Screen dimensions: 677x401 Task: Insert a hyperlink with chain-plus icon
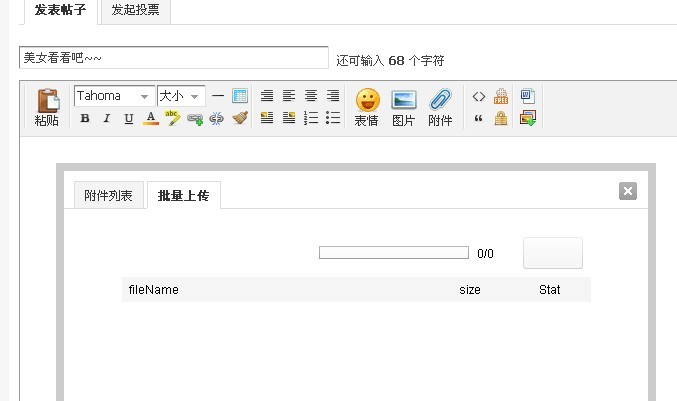click(x=195, y=119)
